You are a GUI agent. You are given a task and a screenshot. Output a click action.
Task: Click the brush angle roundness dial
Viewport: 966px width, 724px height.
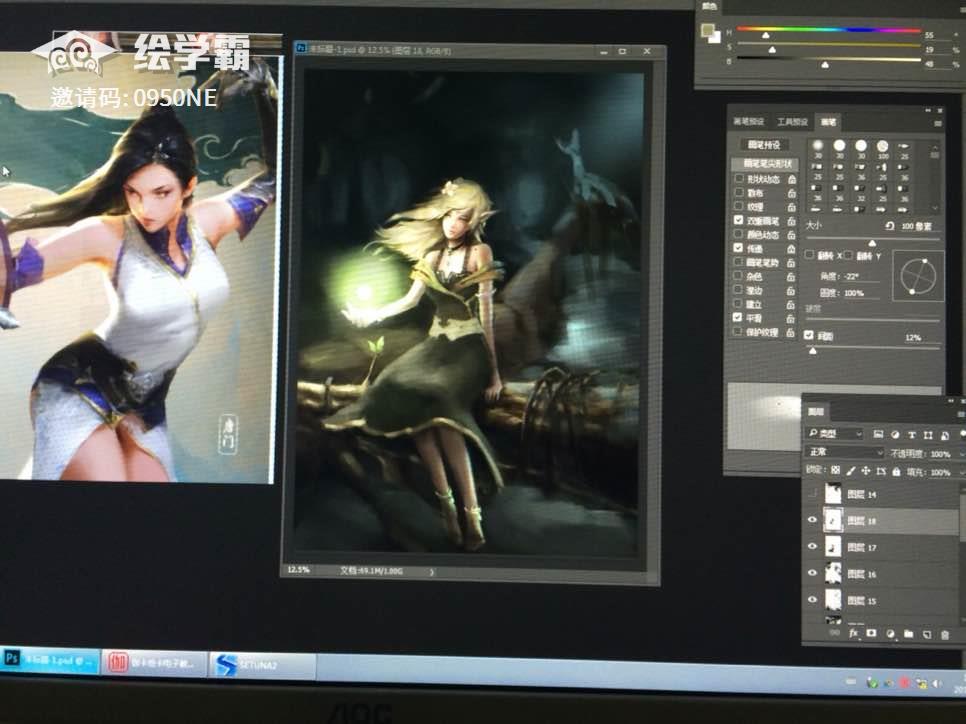pos(917,275)
